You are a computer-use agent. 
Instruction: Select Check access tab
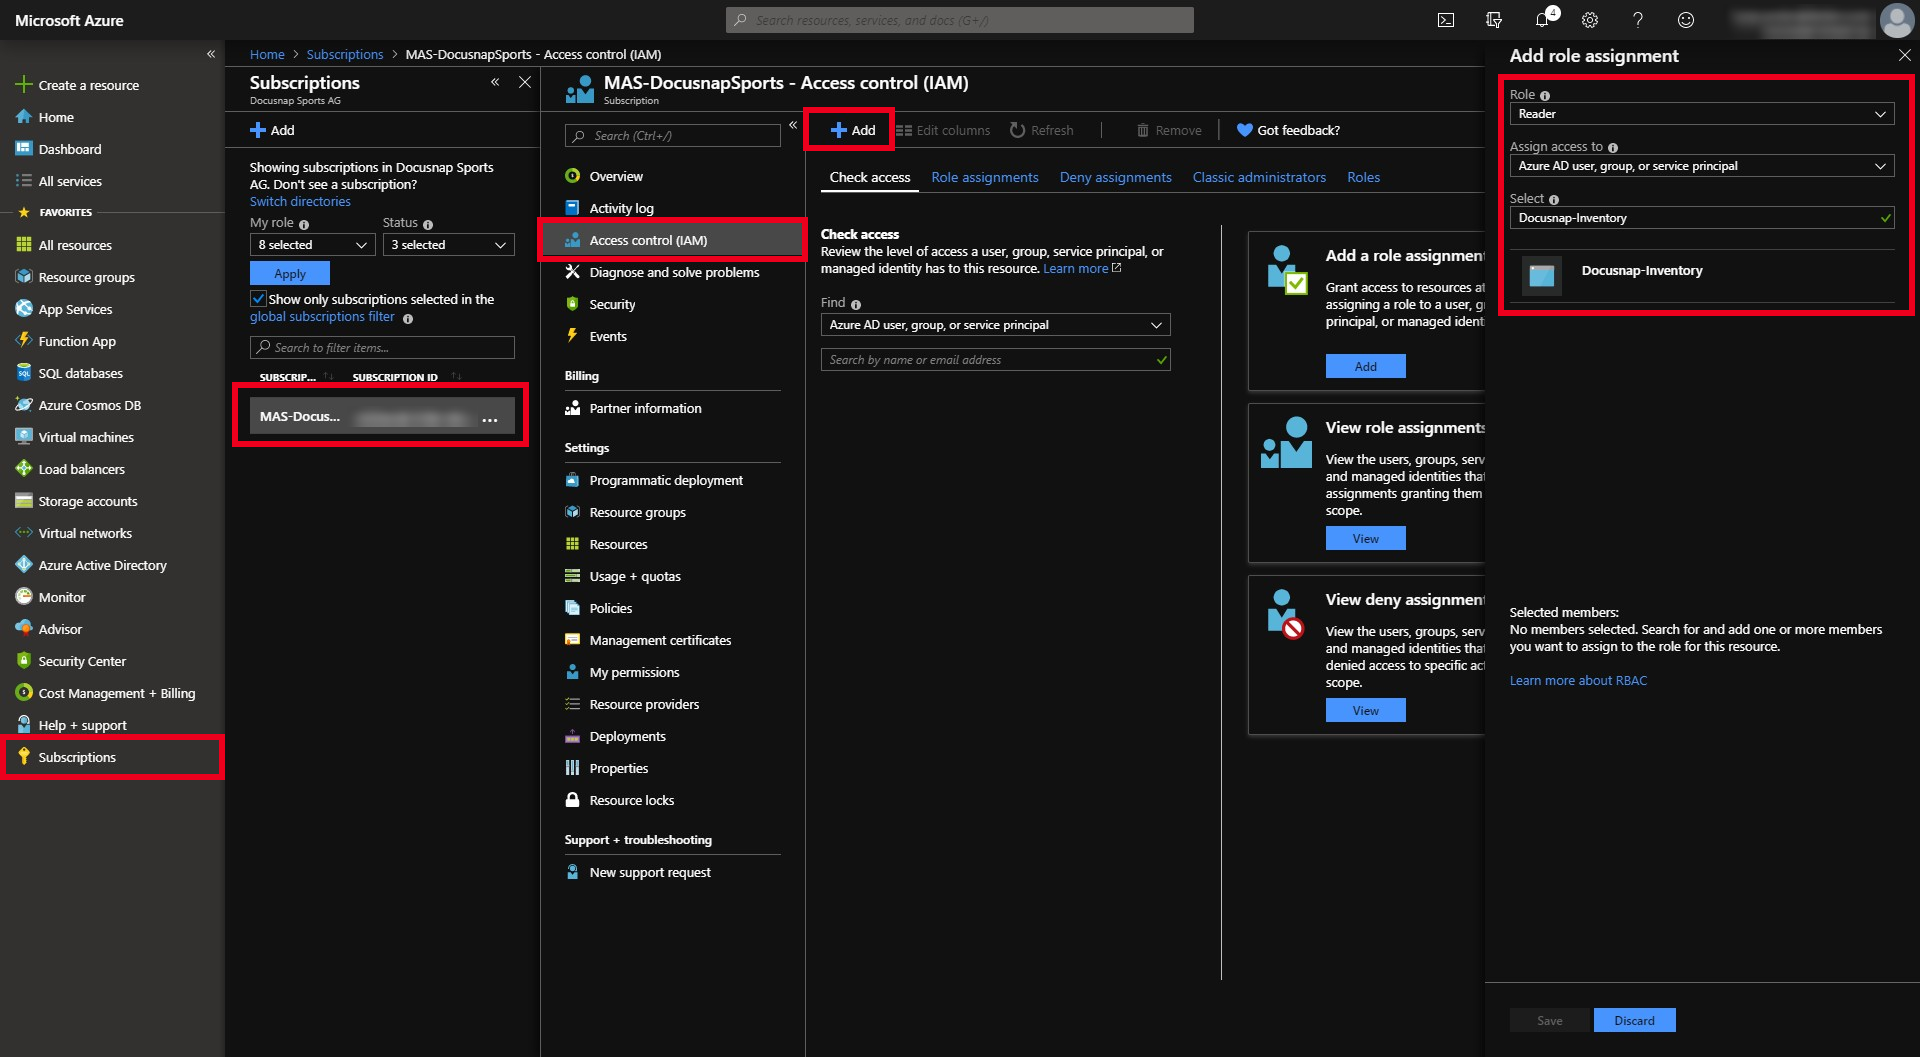(870, 177)
